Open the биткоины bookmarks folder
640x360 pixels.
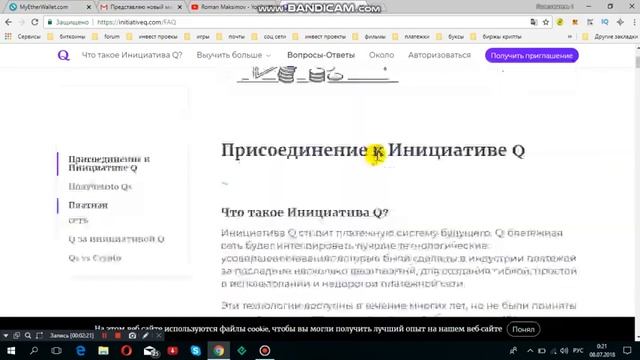67,36
